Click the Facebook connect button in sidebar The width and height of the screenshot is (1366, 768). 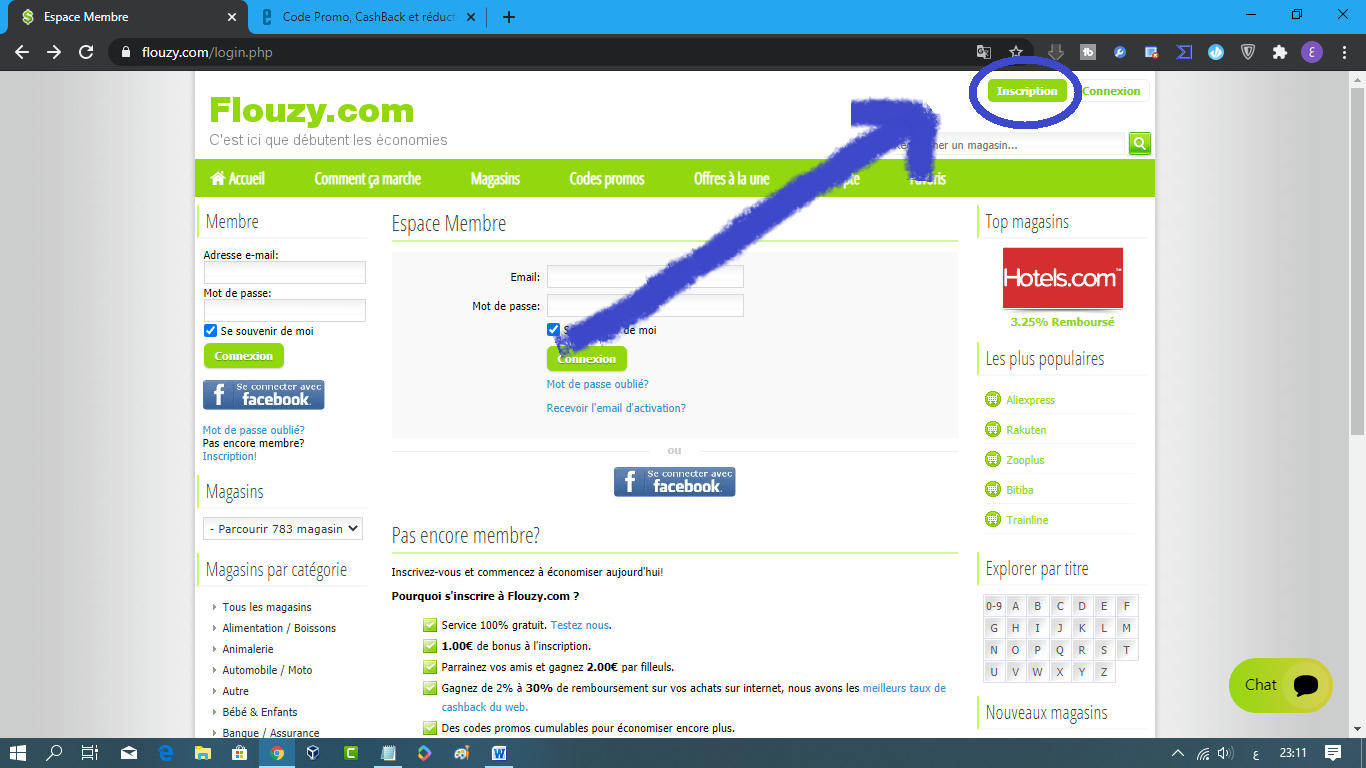tap(264, 395)
